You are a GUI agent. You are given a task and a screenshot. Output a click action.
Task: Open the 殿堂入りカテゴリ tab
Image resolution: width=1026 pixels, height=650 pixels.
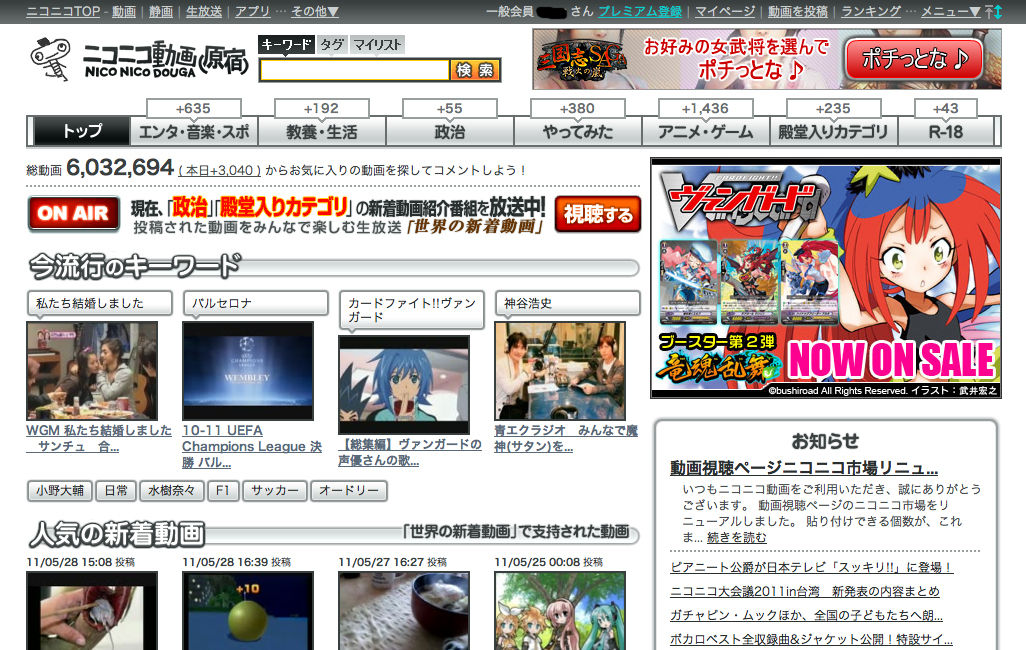pos(833,131)
